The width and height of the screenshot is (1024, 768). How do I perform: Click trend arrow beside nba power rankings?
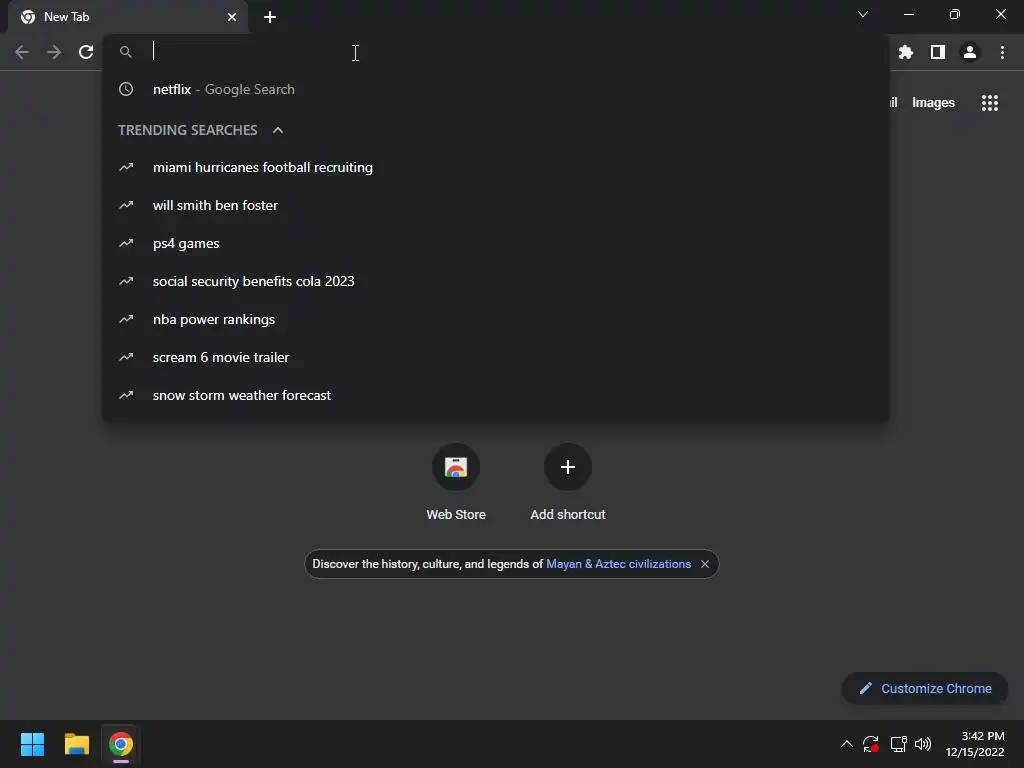click(x=126, y=319)
